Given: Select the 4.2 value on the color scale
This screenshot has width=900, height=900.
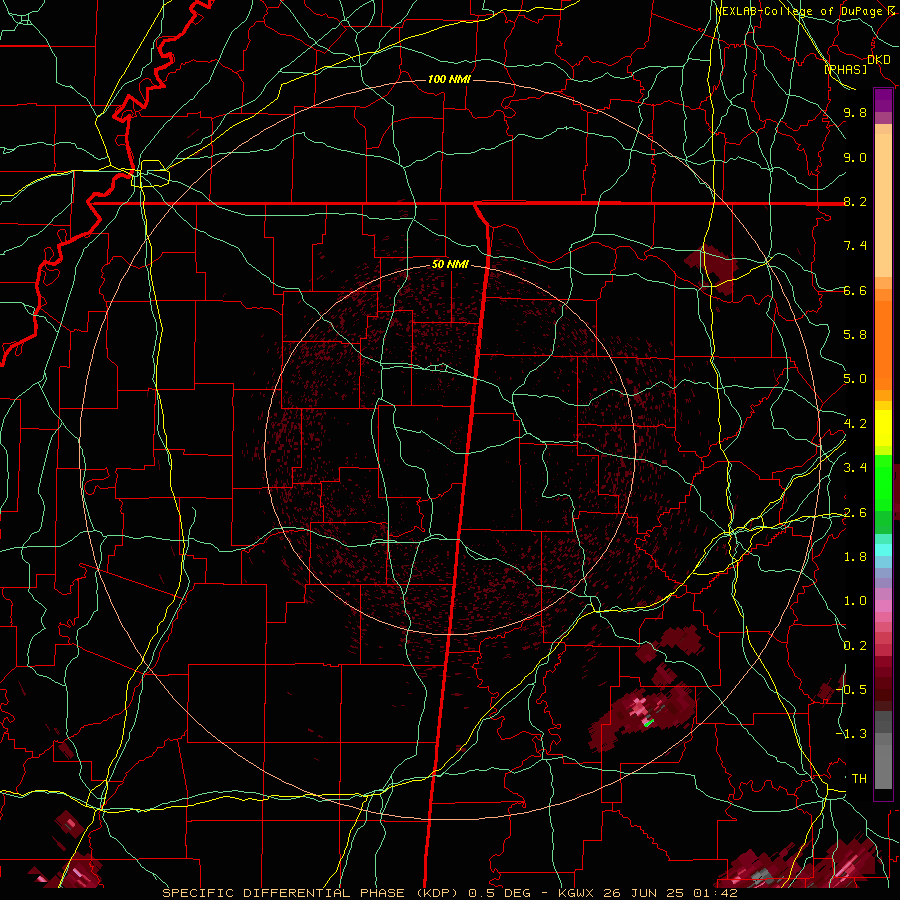Looking at the screenshot, I should click(x=855, y=424).
